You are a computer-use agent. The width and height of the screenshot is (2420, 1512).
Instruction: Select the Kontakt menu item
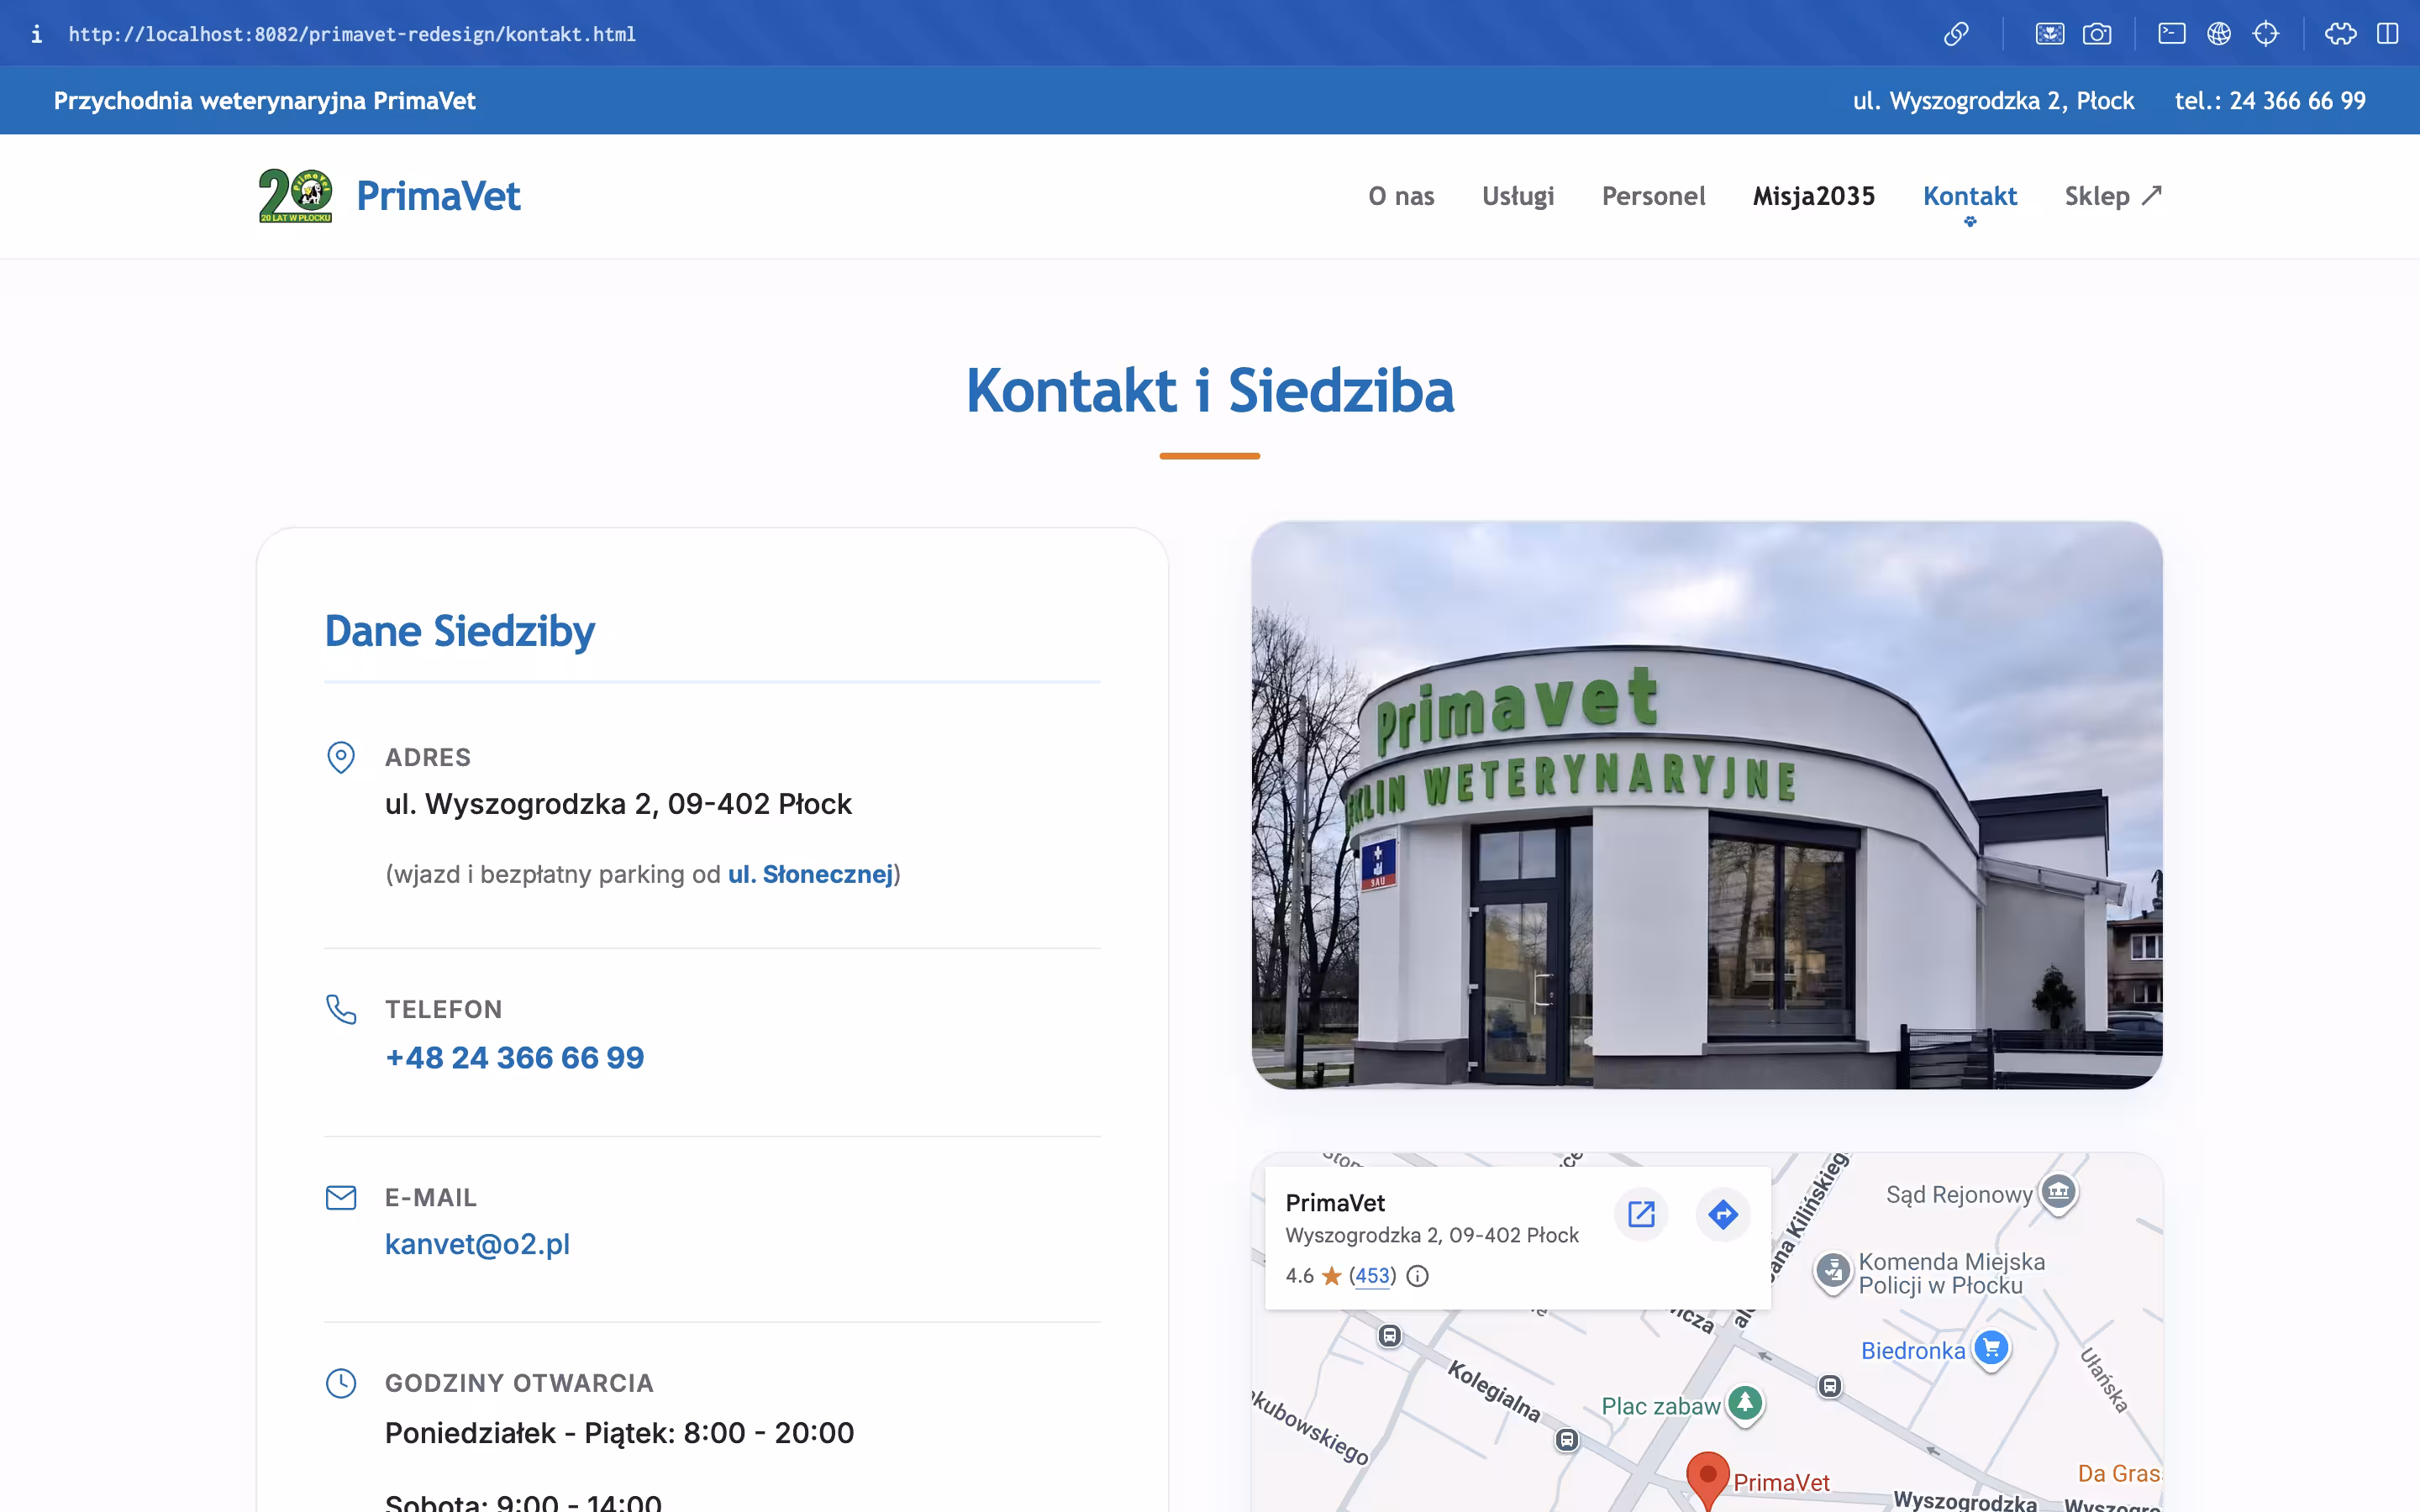pos(1970,196)
